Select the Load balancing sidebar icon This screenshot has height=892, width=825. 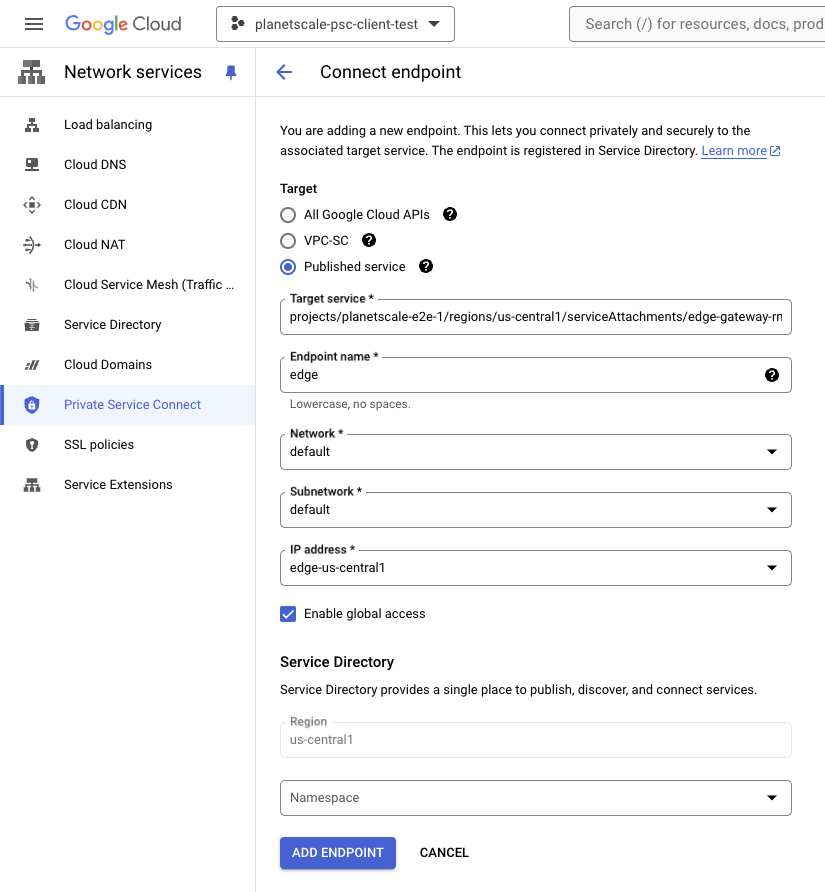point(31,124)
